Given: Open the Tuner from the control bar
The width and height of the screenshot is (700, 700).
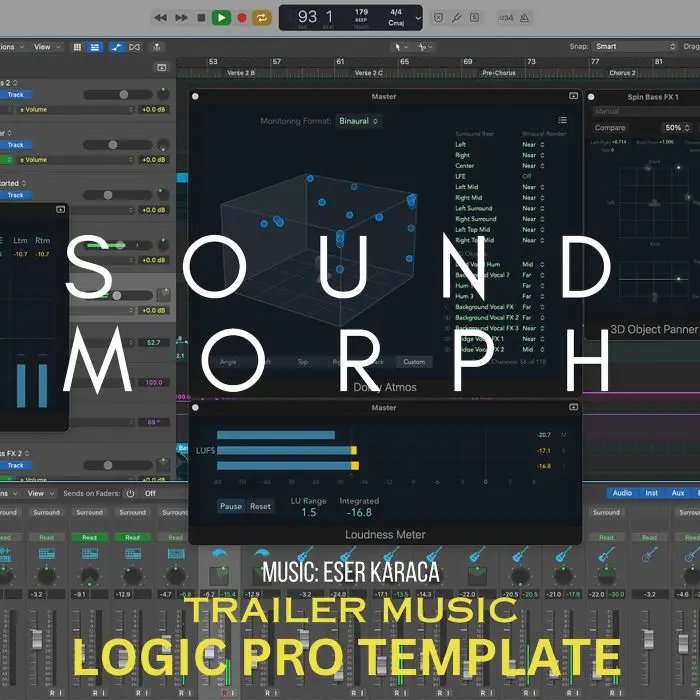Looking at the screenshot, I should coord(456,18).
